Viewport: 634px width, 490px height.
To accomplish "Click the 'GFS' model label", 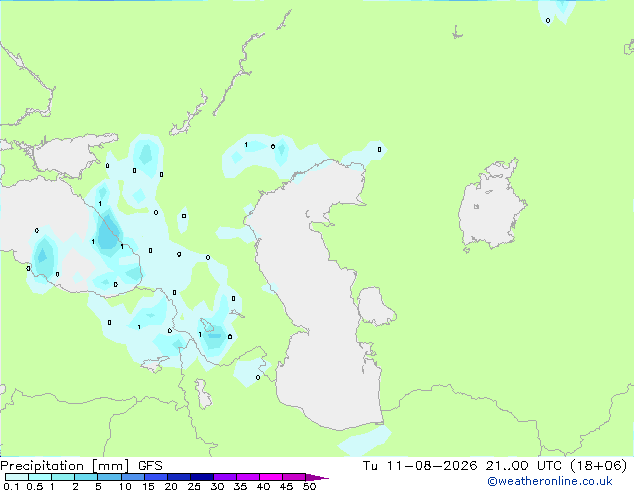I will 150,466.
